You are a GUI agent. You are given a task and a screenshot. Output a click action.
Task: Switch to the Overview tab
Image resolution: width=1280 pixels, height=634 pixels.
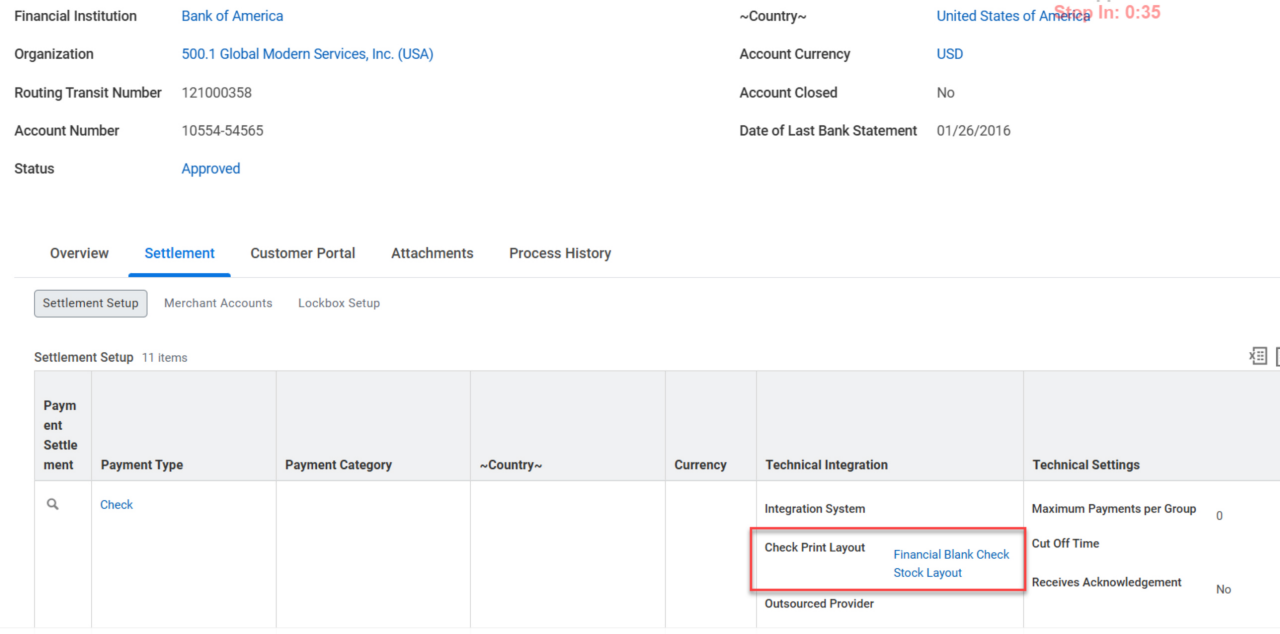79,253
